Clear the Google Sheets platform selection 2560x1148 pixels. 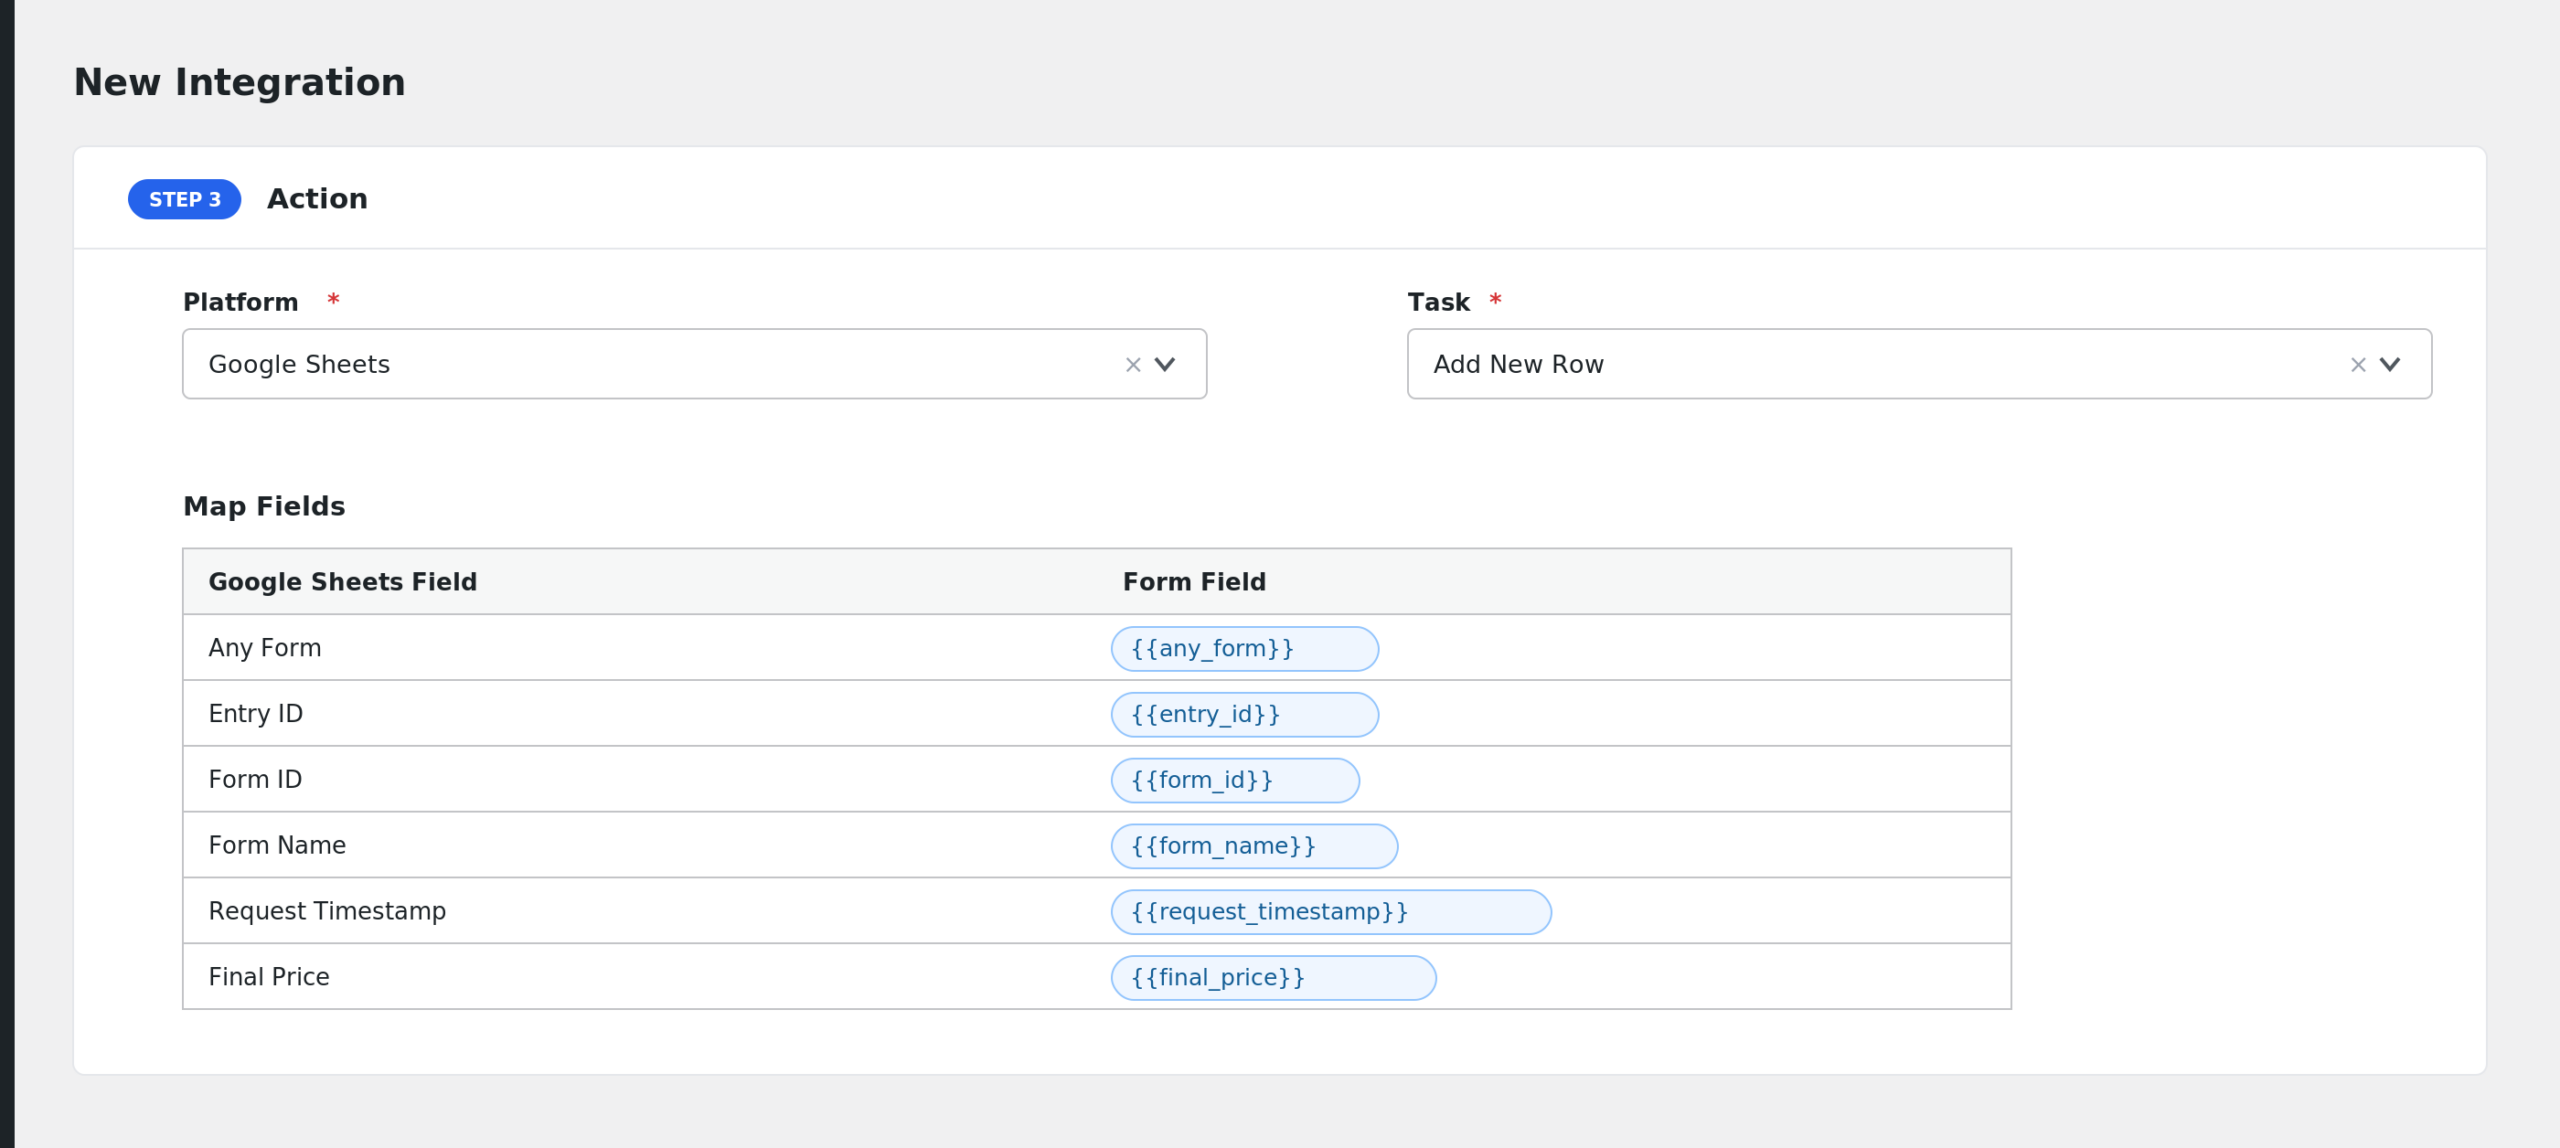tap(1133, 365)
